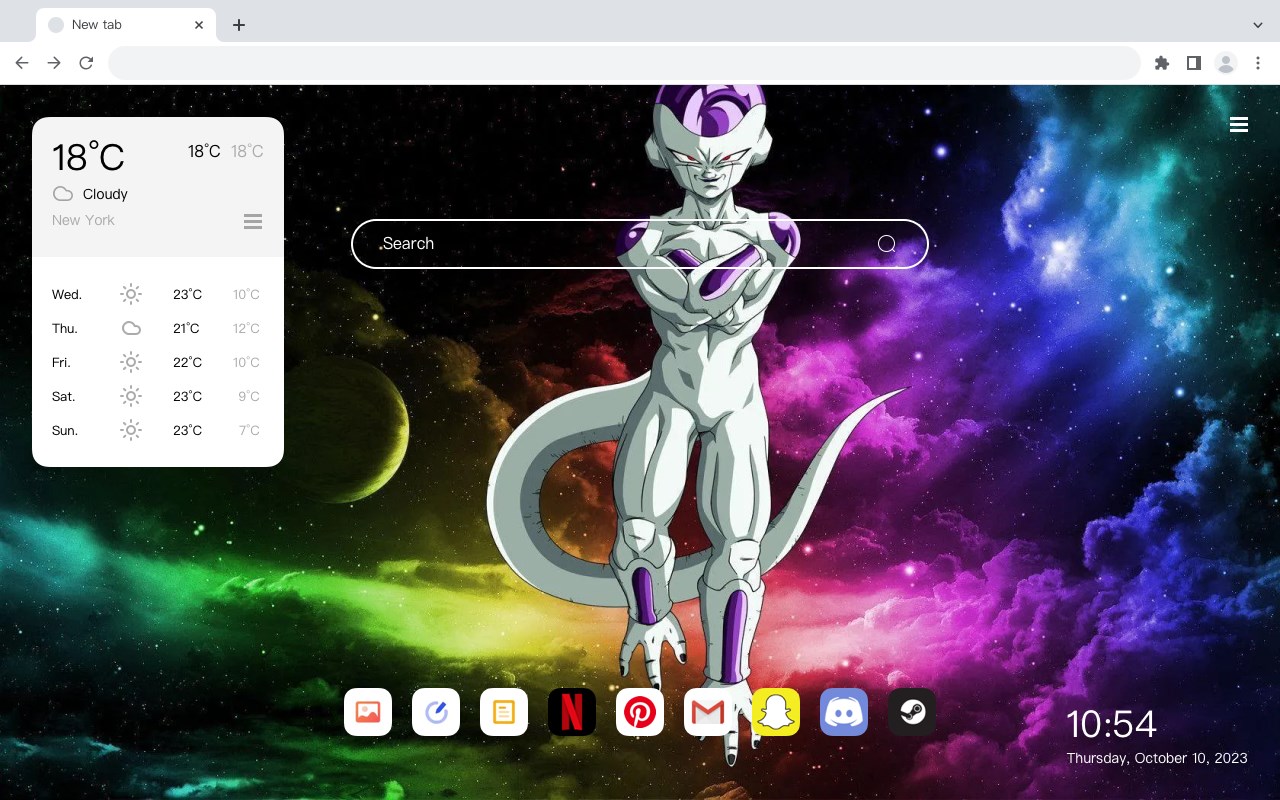Open the Pinterest shortcut

pyautogui.click(x=640, y=712)
